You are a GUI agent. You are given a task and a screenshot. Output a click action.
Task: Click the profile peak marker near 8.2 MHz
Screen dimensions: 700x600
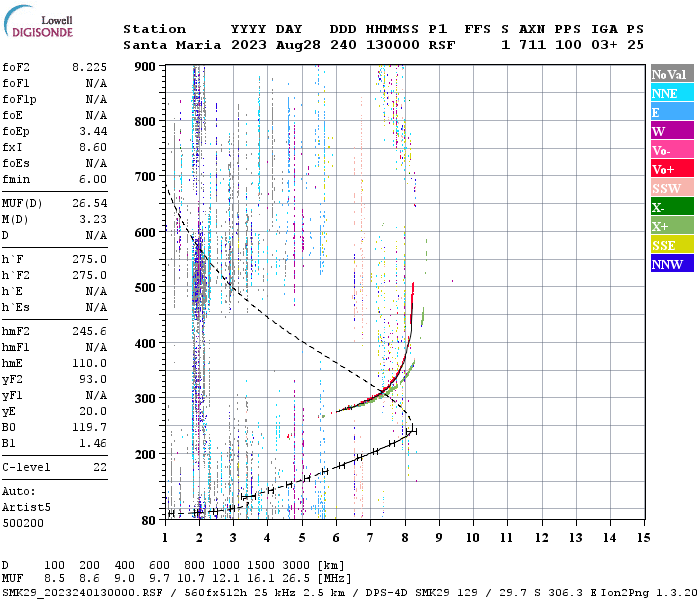pos(412,431)
